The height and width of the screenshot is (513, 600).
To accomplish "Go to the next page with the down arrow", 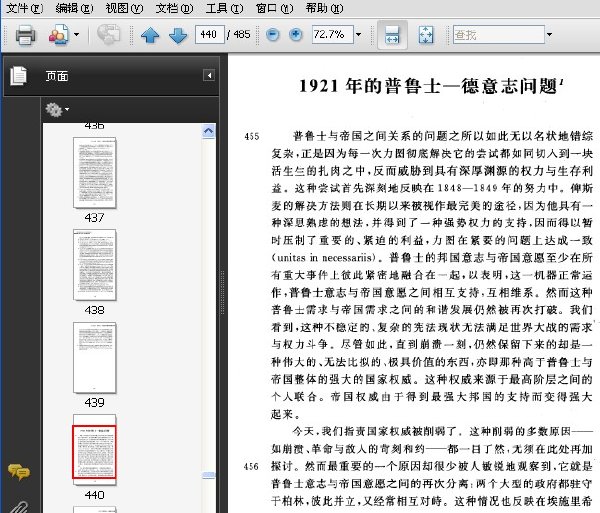I will tap(178, 35).
